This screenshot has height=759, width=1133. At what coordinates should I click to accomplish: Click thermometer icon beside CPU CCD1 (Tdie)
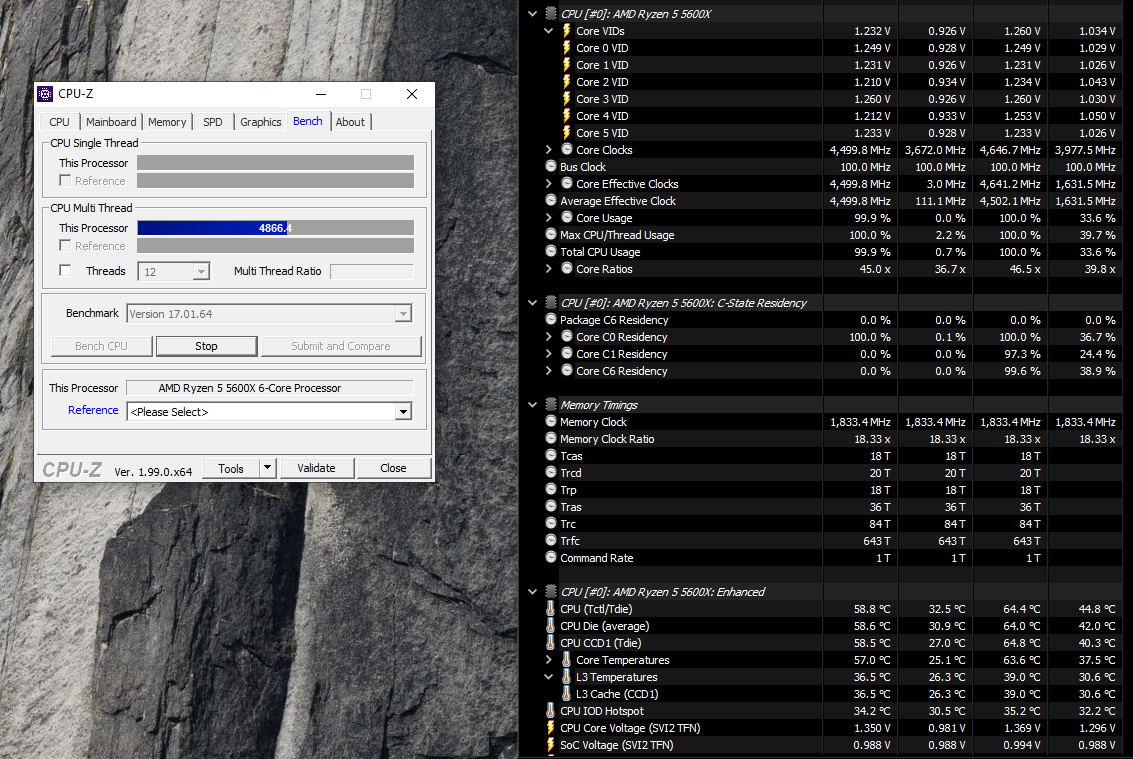551,643
